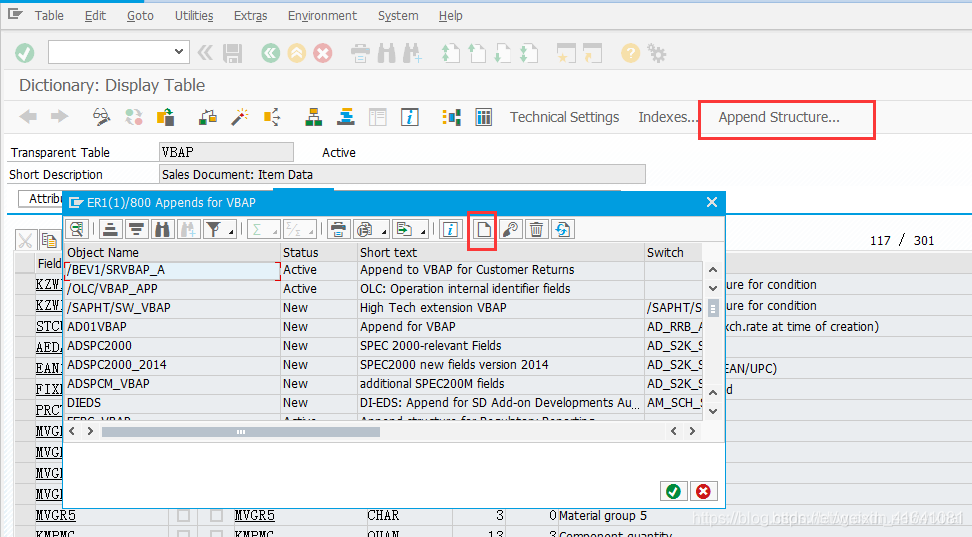Open the Export dropdown in Appends dialog

410,229
